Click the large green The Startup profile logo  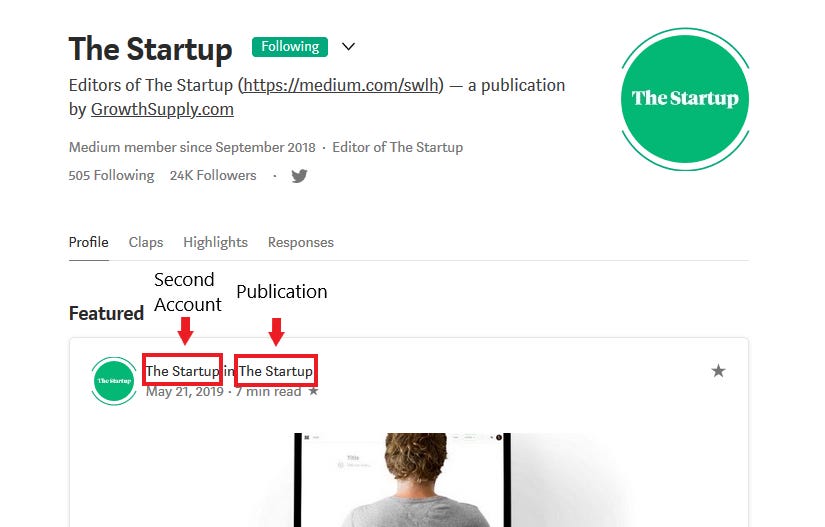coord(684,98)
